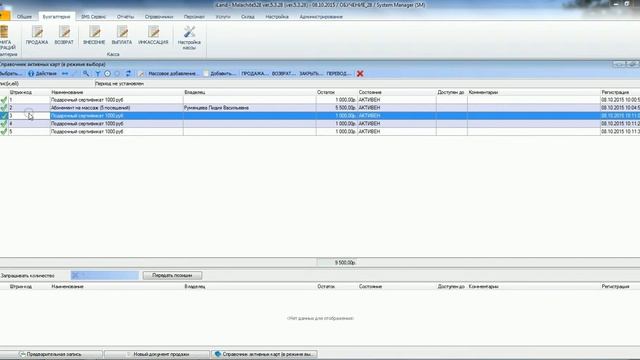Click the clock period icon in toolbar
This screenshot has height=360, width=640.
pyautogui.click(x=107, y=74)
